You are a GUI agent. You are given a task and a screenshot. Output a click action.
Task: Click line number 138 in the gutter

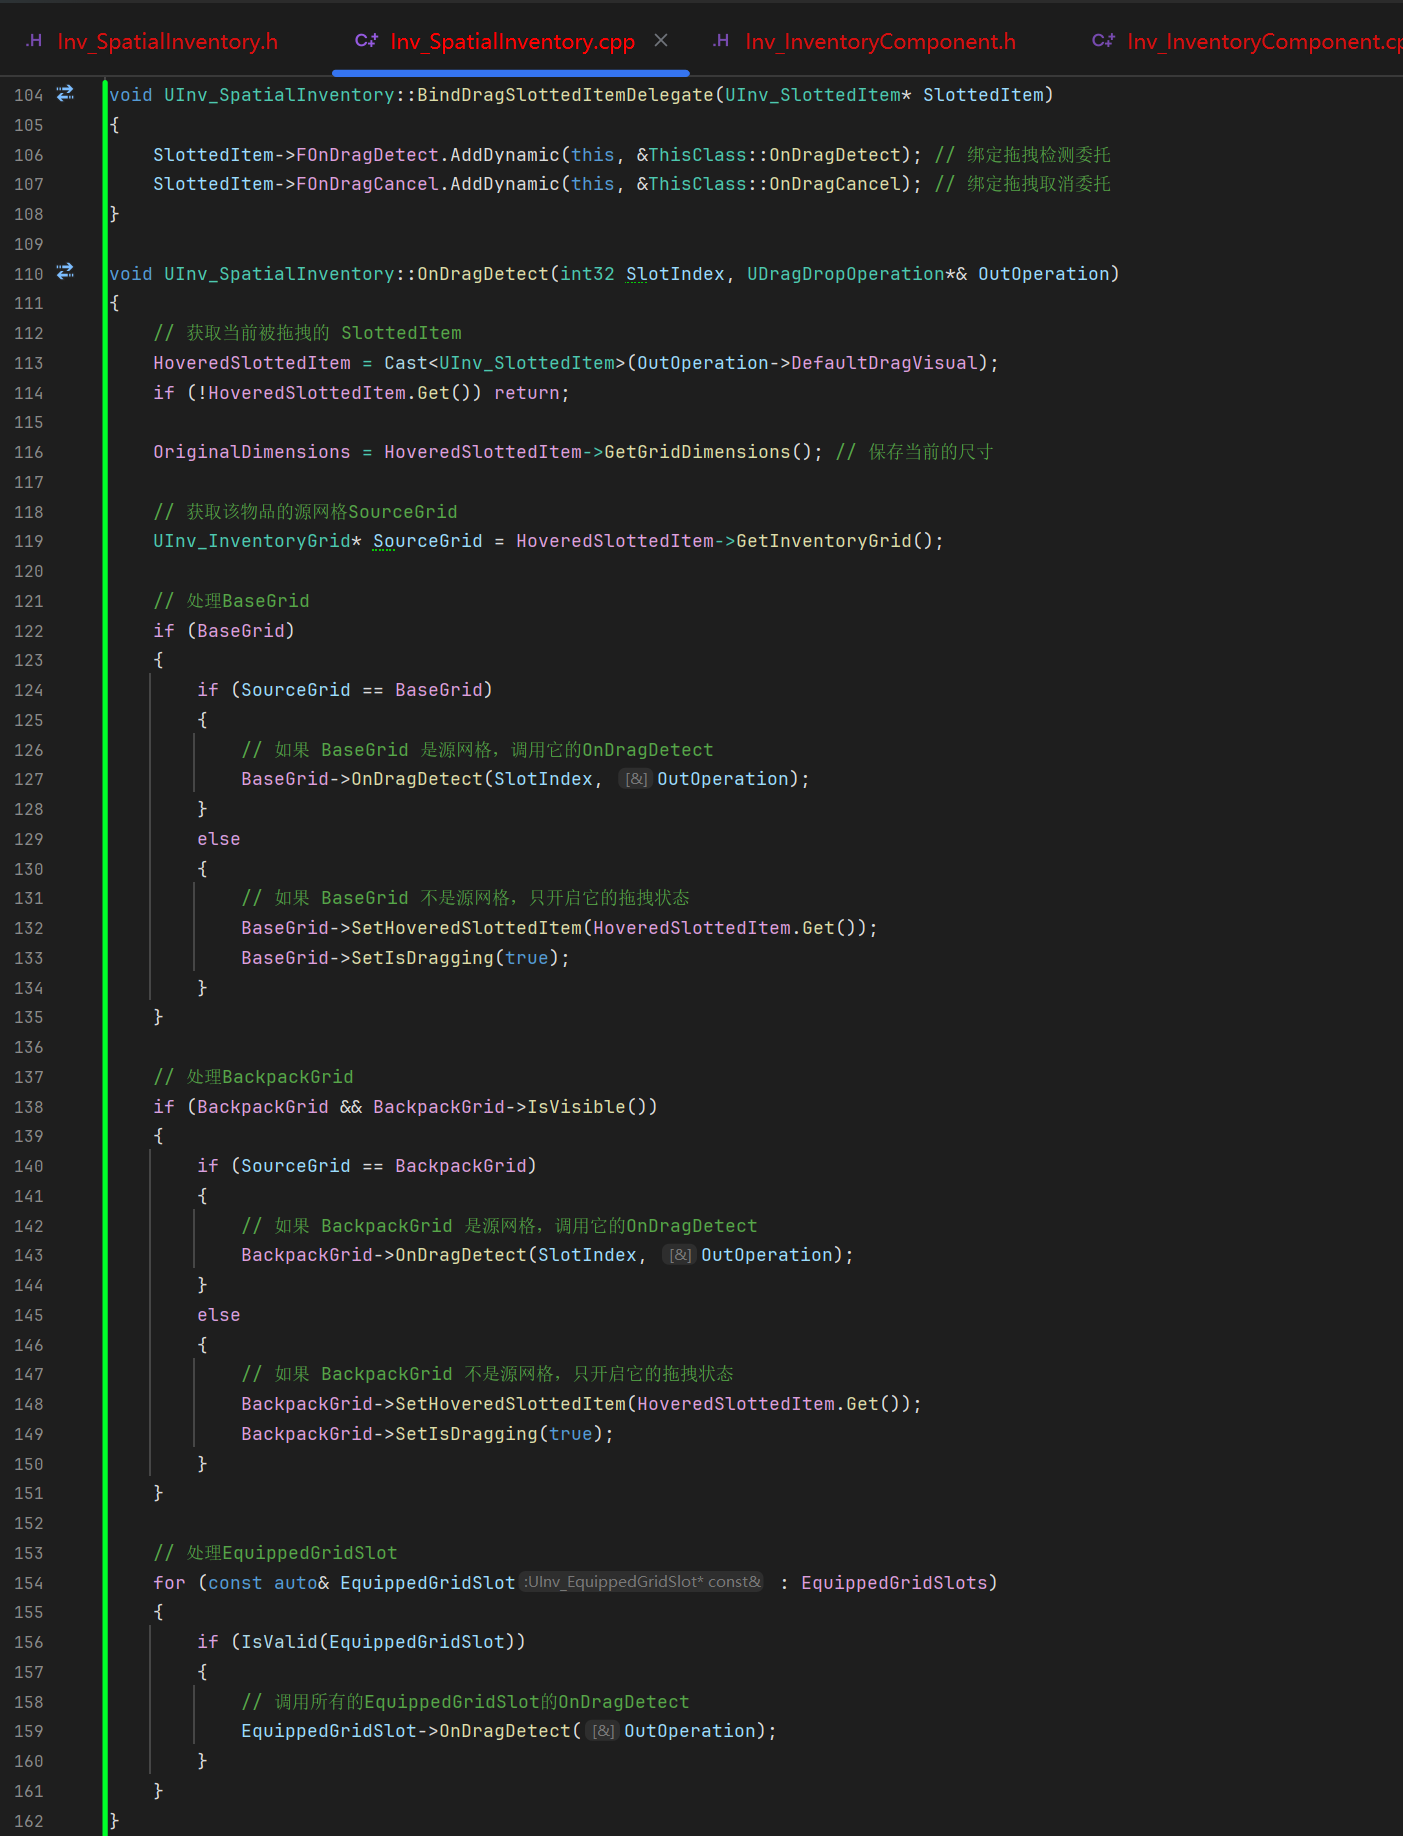(29, 1107)
